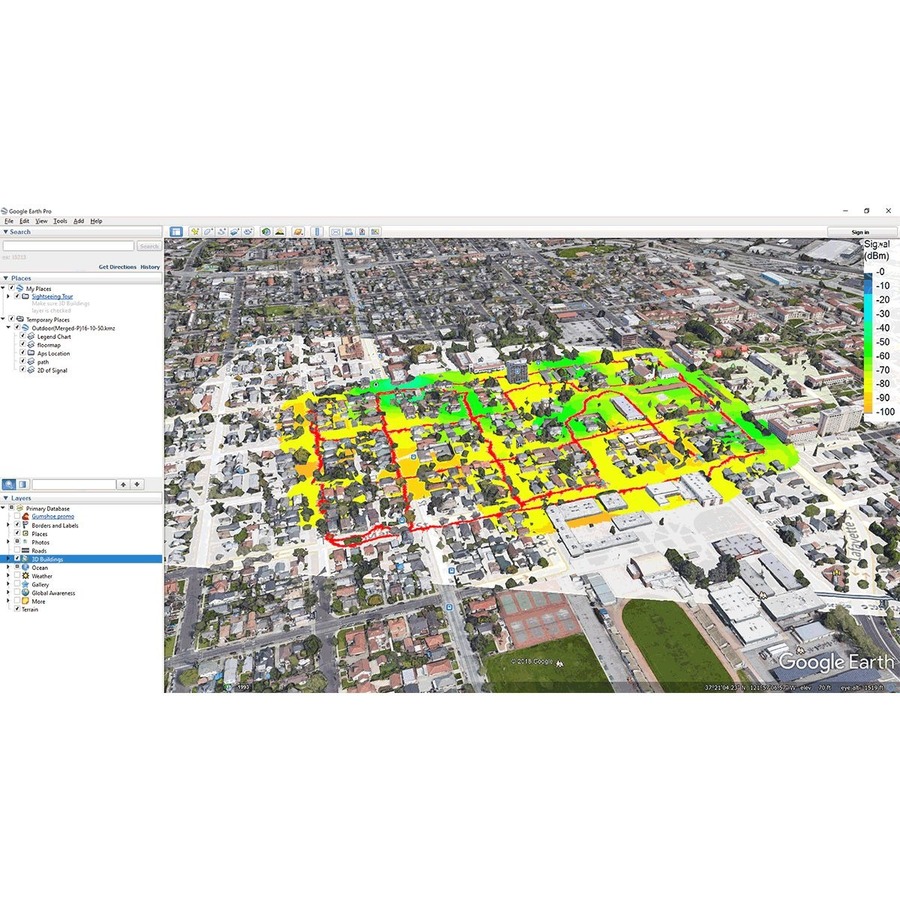Open the Tools menu
This screenshot has height=900, width=900.
pos(60,221)
